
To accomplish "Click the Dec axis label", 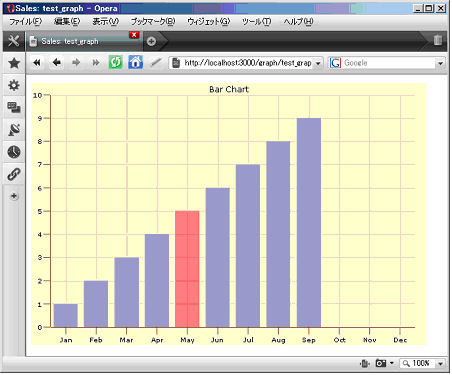I will (400, 340).
